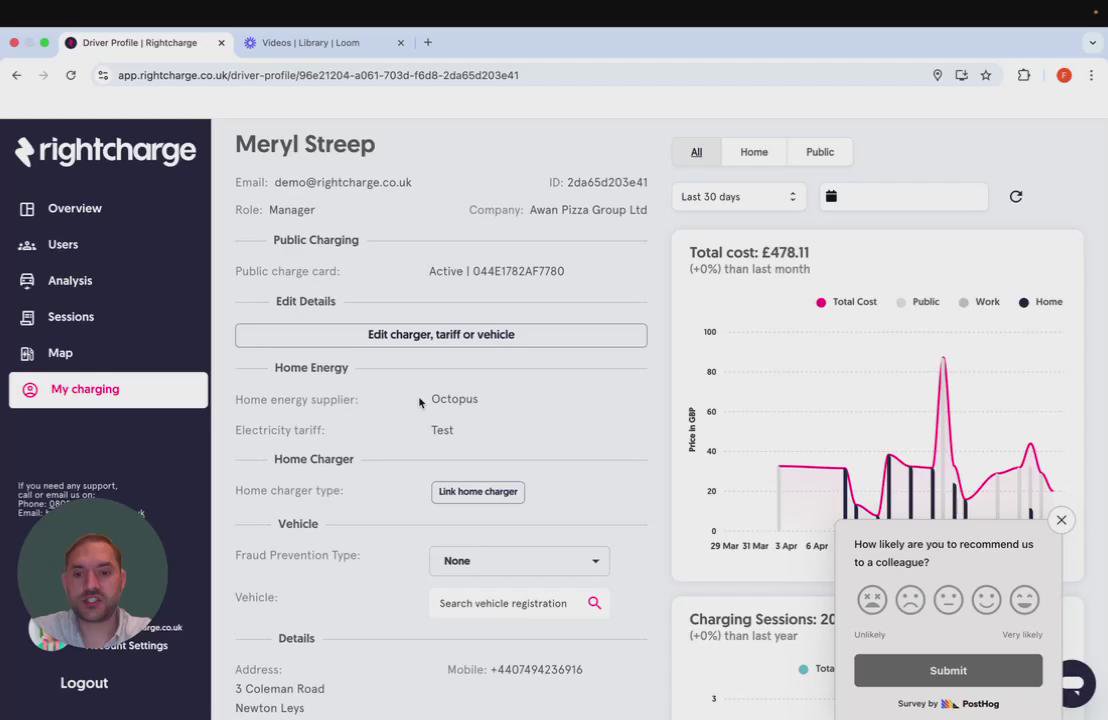The width and height of the screenshot is (1108, 720).
Task: Open the Overview sidebar icon
Action: tap(27, 209)
